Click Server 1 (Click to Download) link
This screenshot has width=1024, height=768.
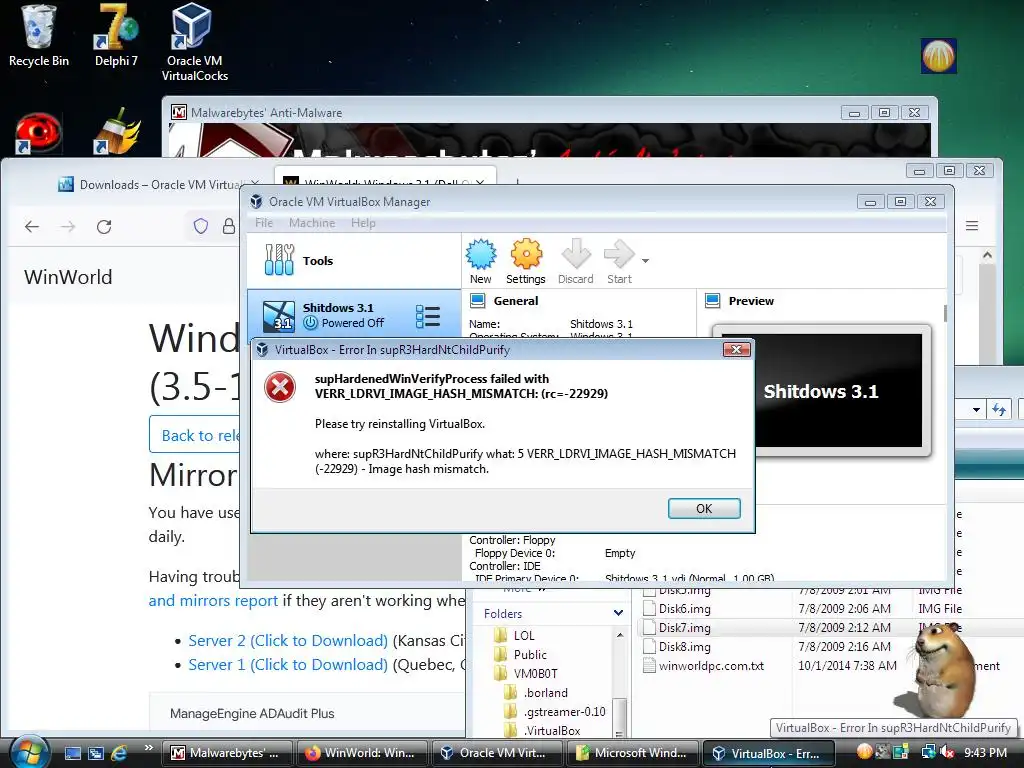(288, 665)
